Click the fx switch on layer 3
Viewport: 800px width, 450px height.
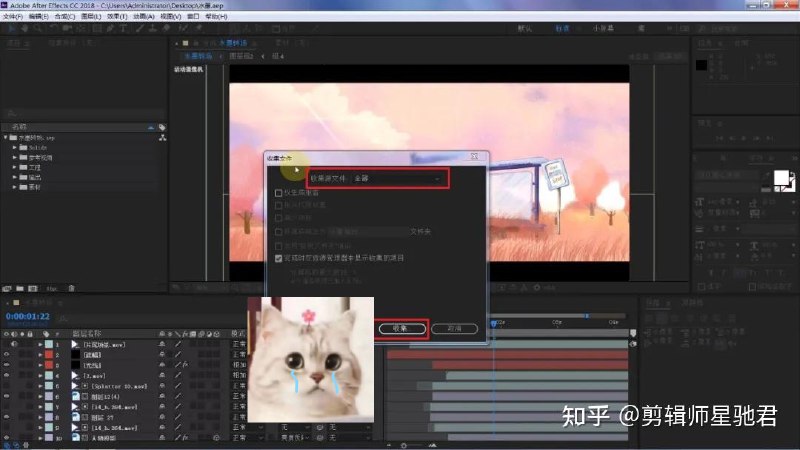[185, 365]
